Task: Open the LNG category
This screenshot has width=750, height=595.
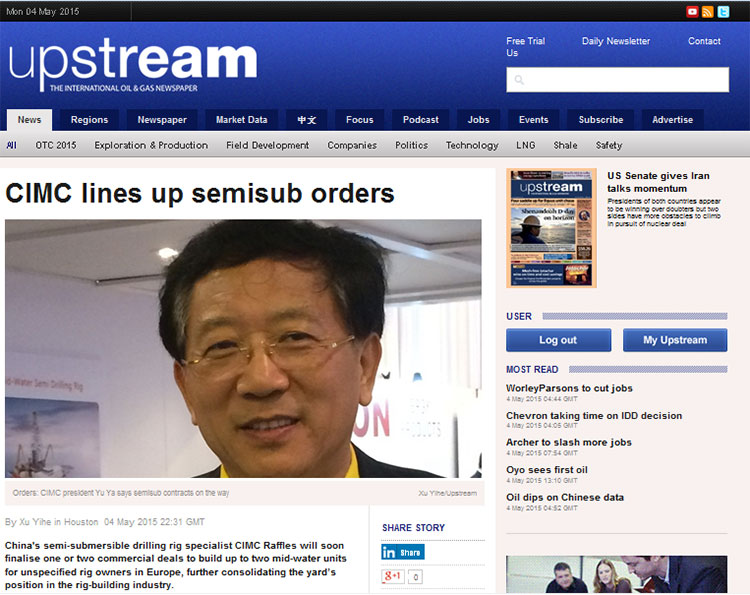Action: (525, 145)
